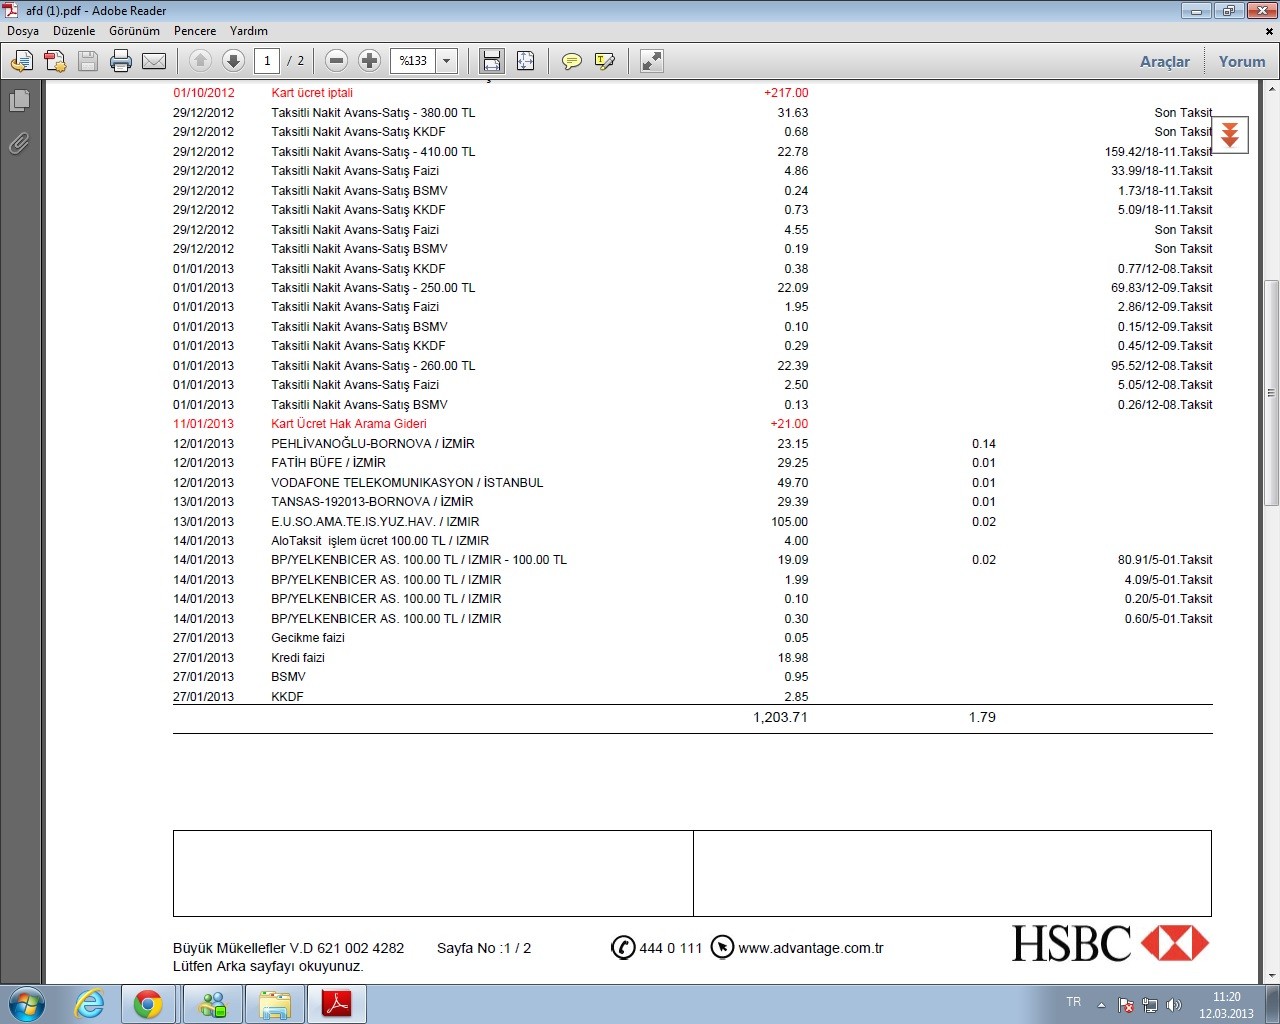Click the volume speaker tray icon
The image size is (1280, 1024).
[1174, 1005]
